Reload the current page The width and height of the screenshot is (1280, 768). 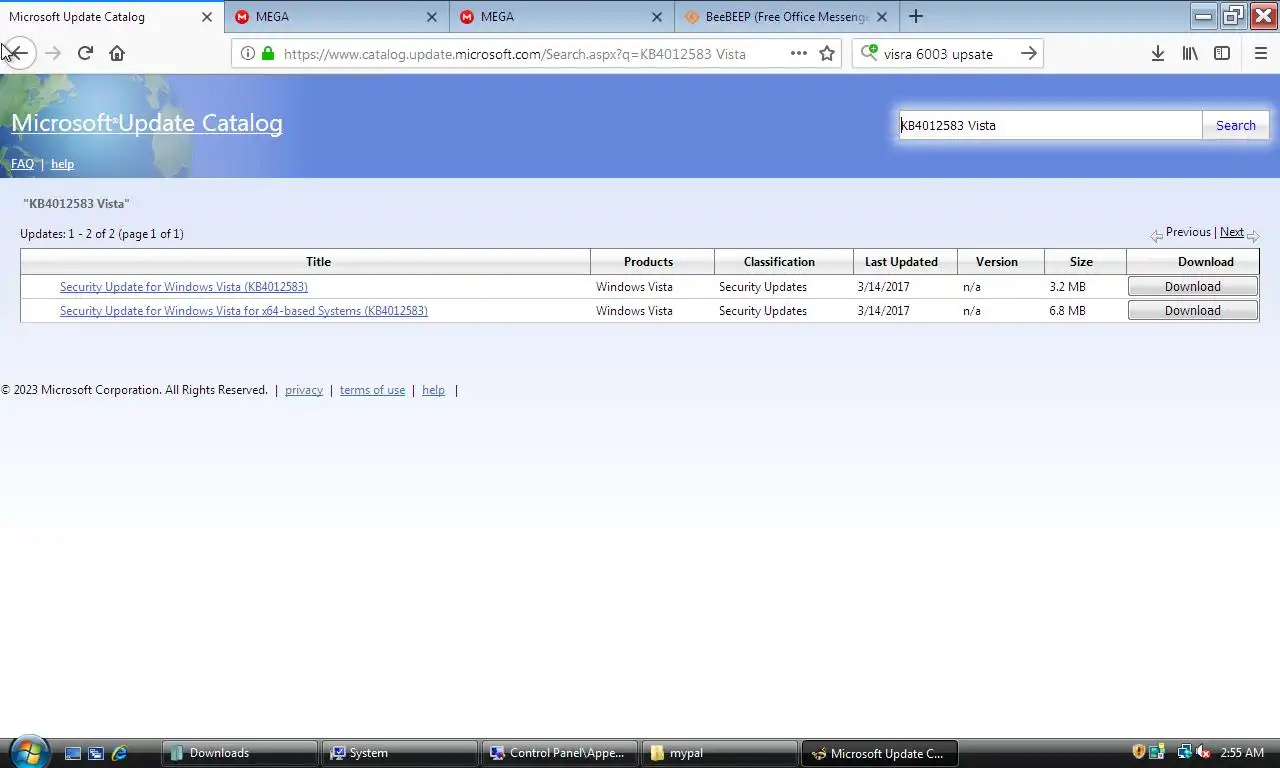tap(85, 53)
